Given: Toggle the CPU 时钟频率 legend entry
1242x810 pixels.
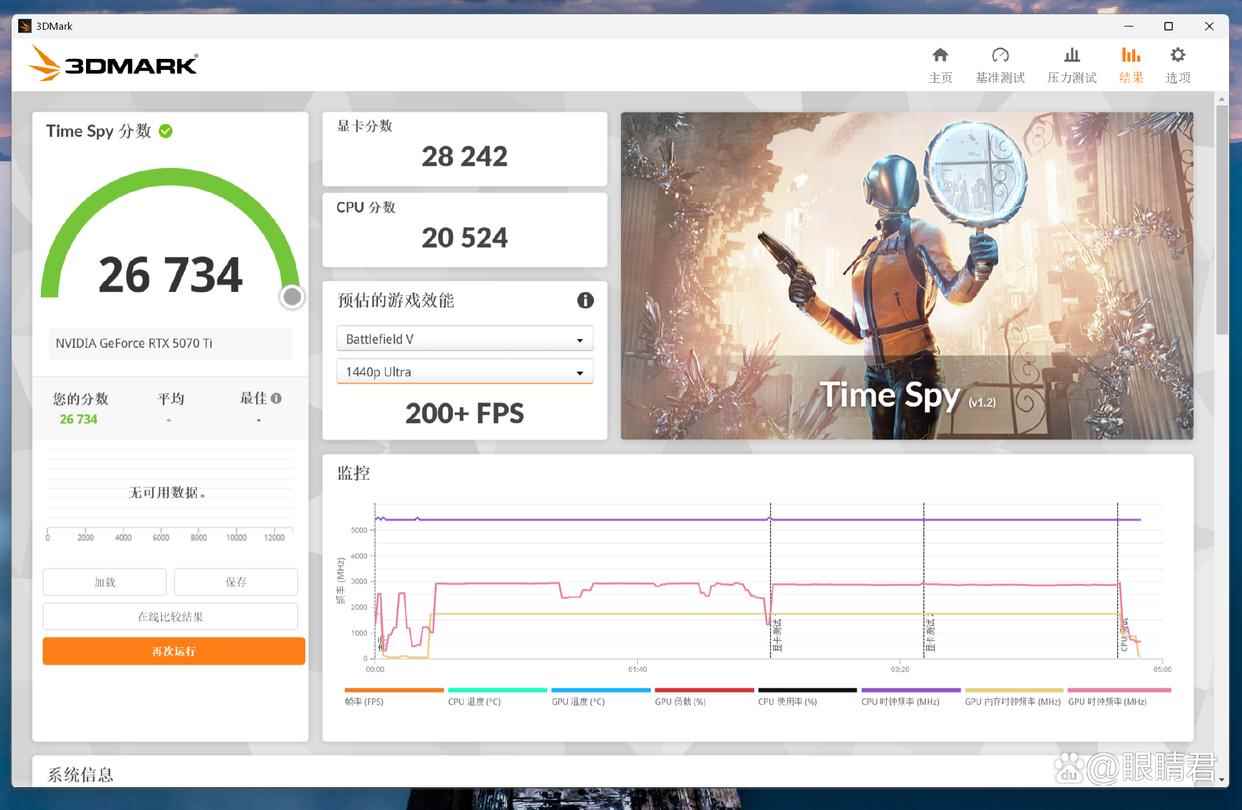Looking at the screenshot, I should 910,697.
